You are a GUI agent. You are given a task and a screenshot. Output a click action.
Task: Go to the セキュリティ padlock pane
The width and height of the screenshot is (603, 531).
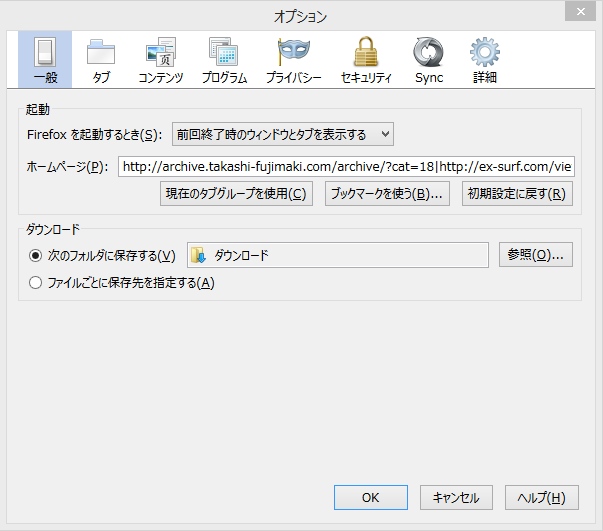click(x=366, y=60)
